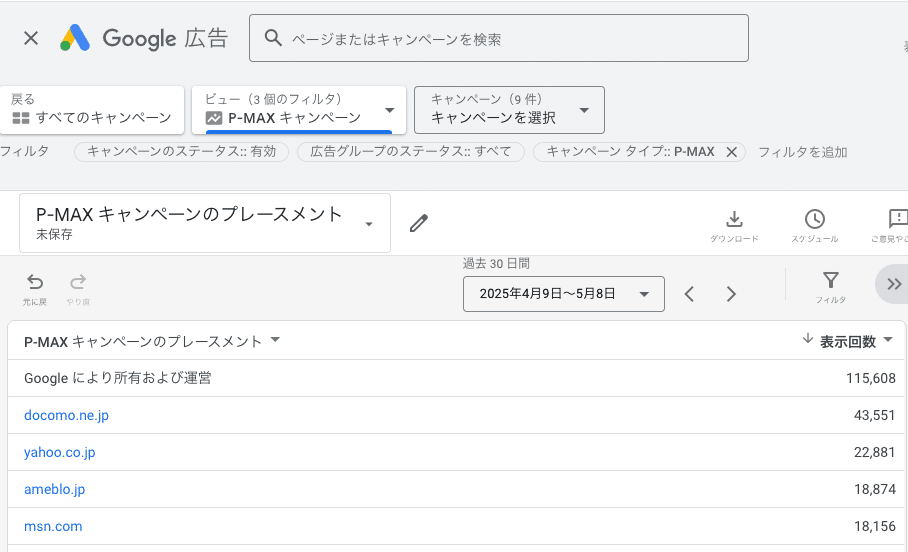Viewport: 908px width, 552px height.
Task: Click the 元に戻す undo icon
Action: (x=35, y=282)
